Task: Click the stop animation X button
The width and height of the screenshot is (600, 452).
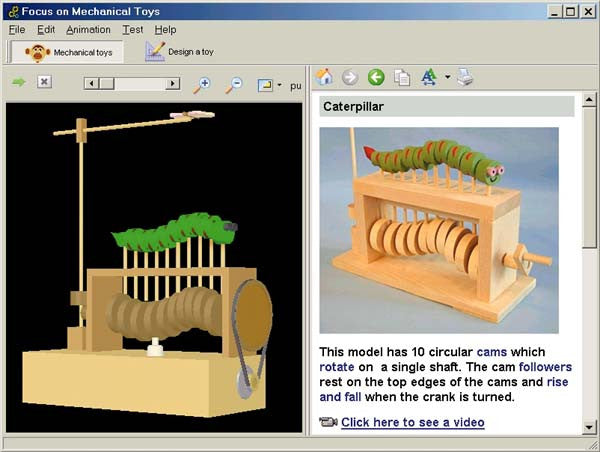Action: (x=44, y=82)
